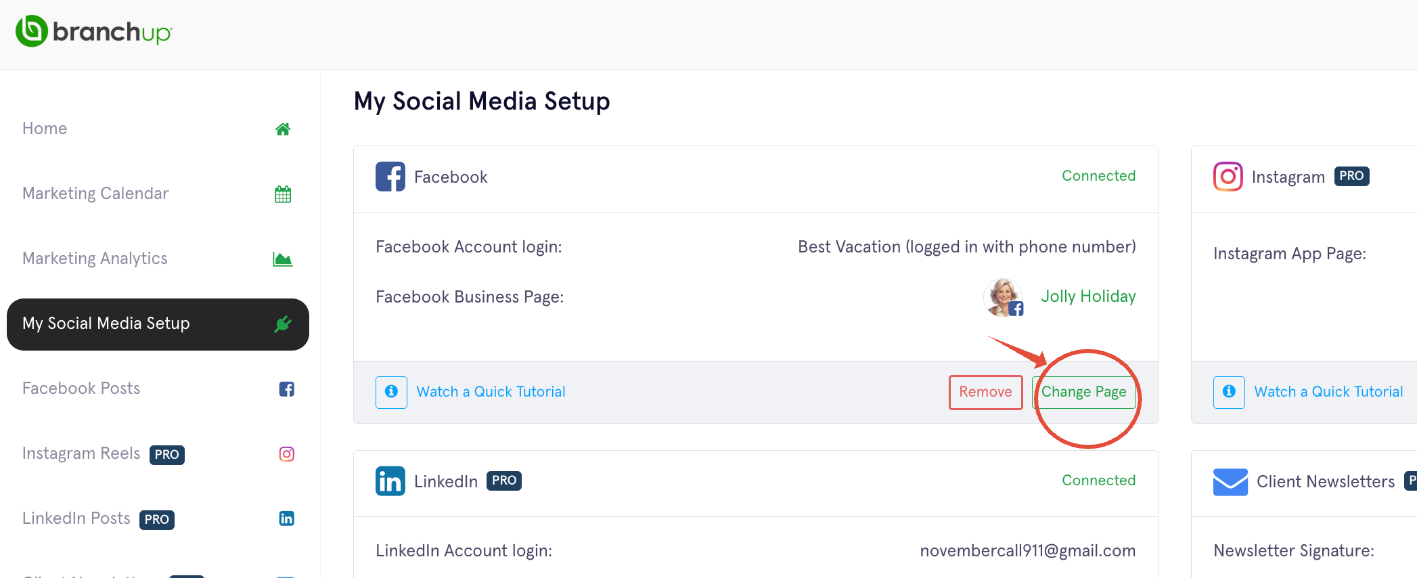The width and height of the screenshot is (1417, 578).
Task: Click the Marketing Calendar calendar icon
Action: coord(283,194)
